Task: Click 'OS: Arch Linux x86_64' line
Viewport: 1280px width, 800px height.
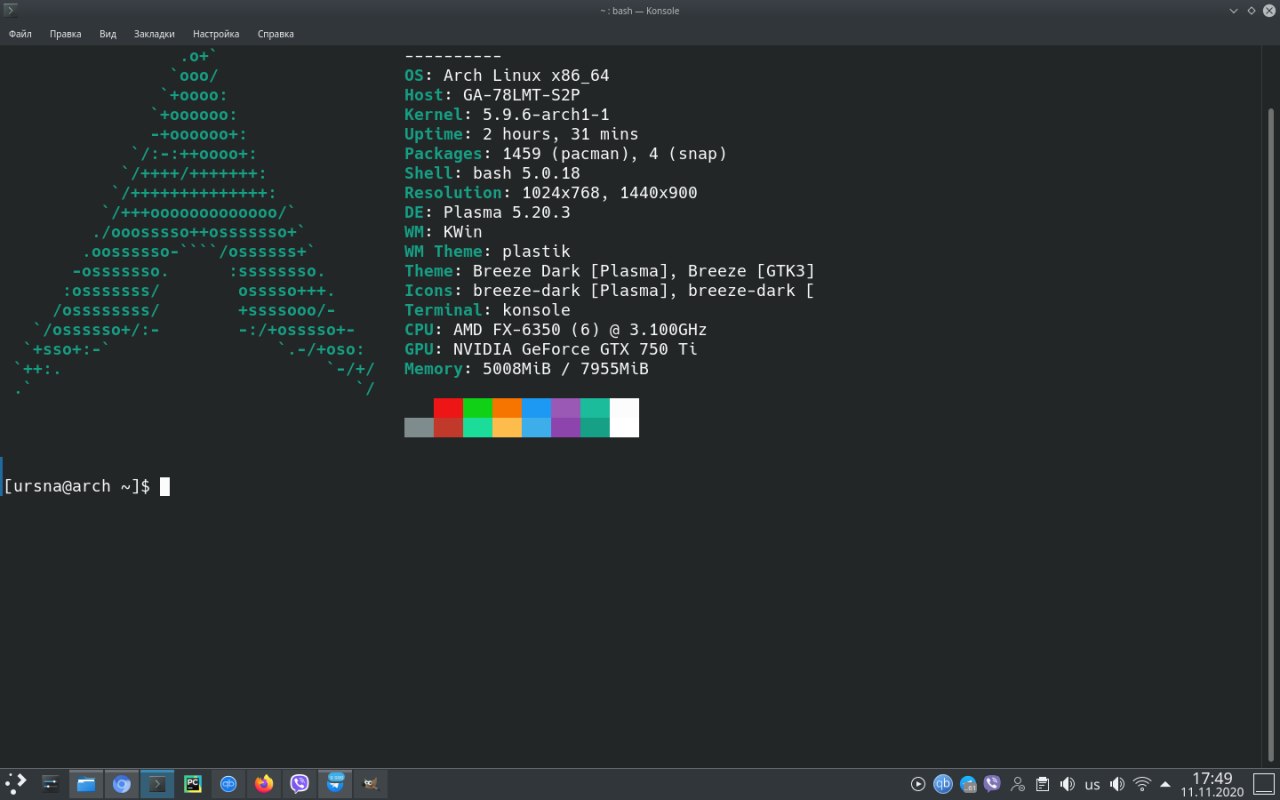Action: tap(507, 76)
